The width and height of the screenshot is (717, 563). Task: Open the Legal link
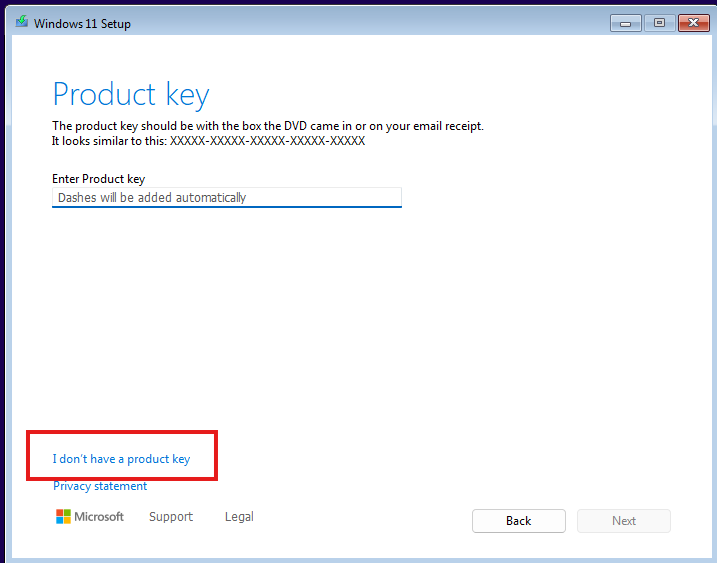pyautogui.click(x=239, y=517)
